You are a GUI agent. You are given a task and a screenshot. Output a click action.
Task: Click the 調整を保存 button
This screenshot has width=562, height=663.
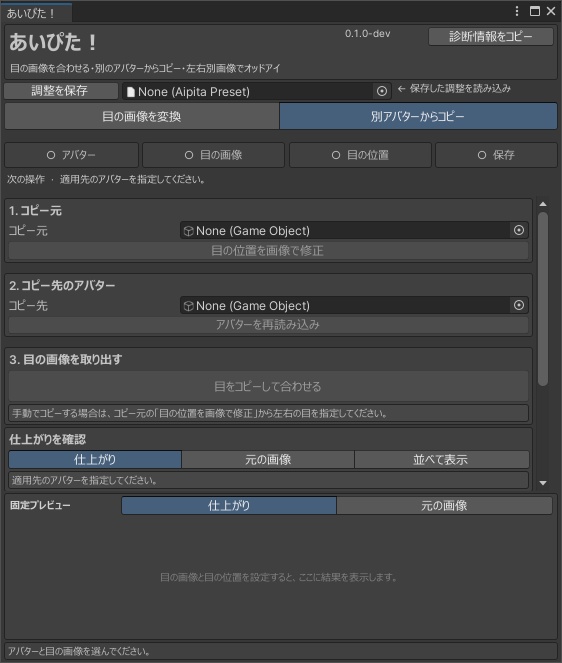coord(61,91)
